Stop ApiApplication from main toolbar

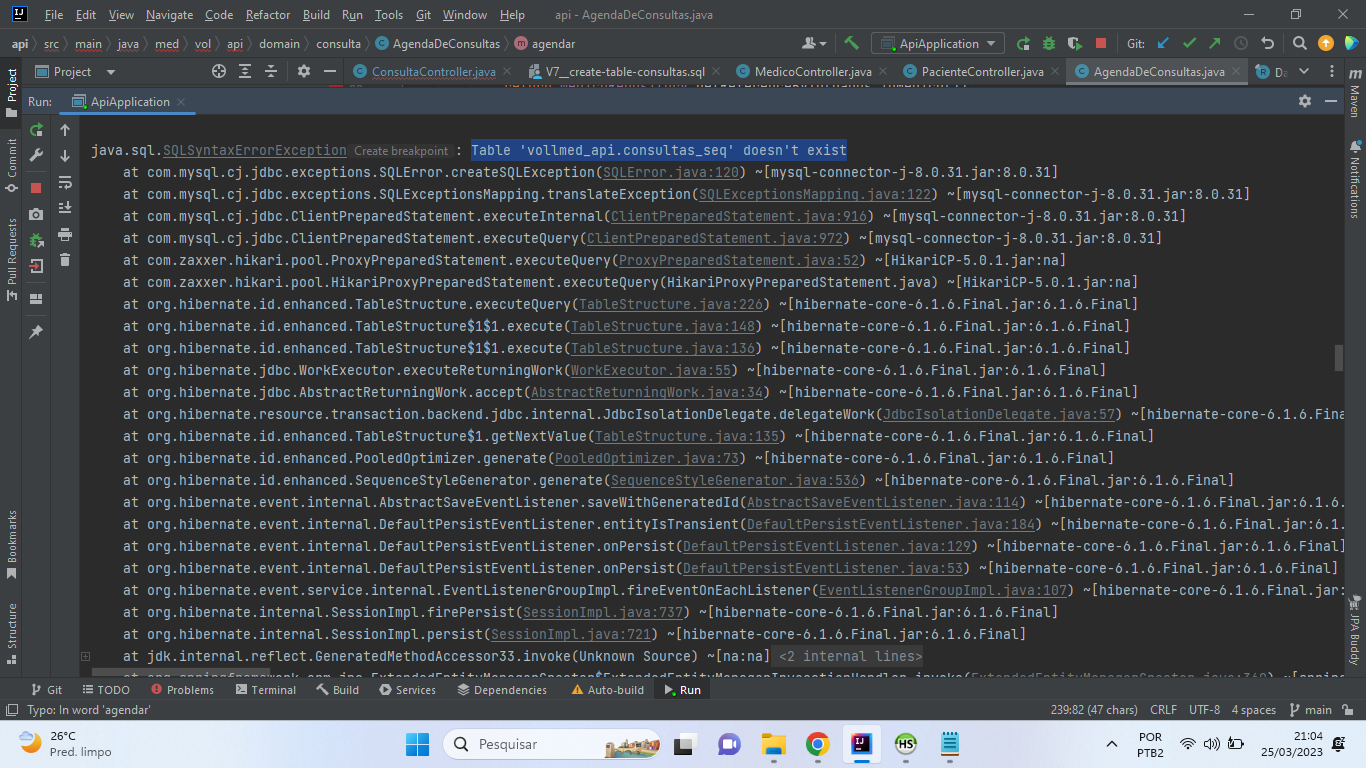[x=1101, y=43]
